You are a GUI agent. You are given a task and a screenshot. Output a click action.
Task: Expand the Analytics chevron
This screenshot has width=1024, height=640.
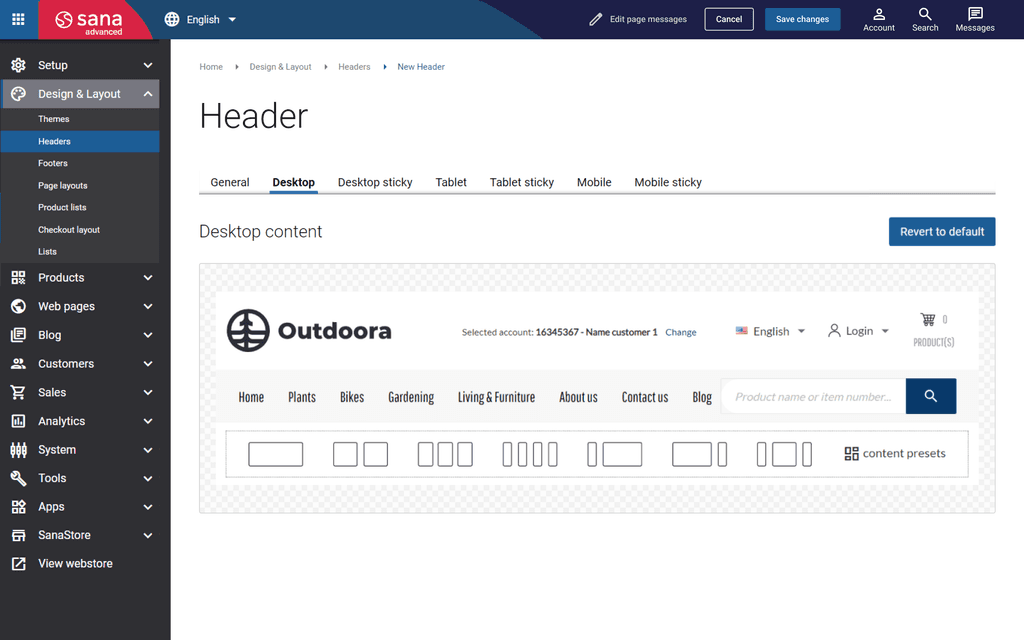[x=148, y=421]
